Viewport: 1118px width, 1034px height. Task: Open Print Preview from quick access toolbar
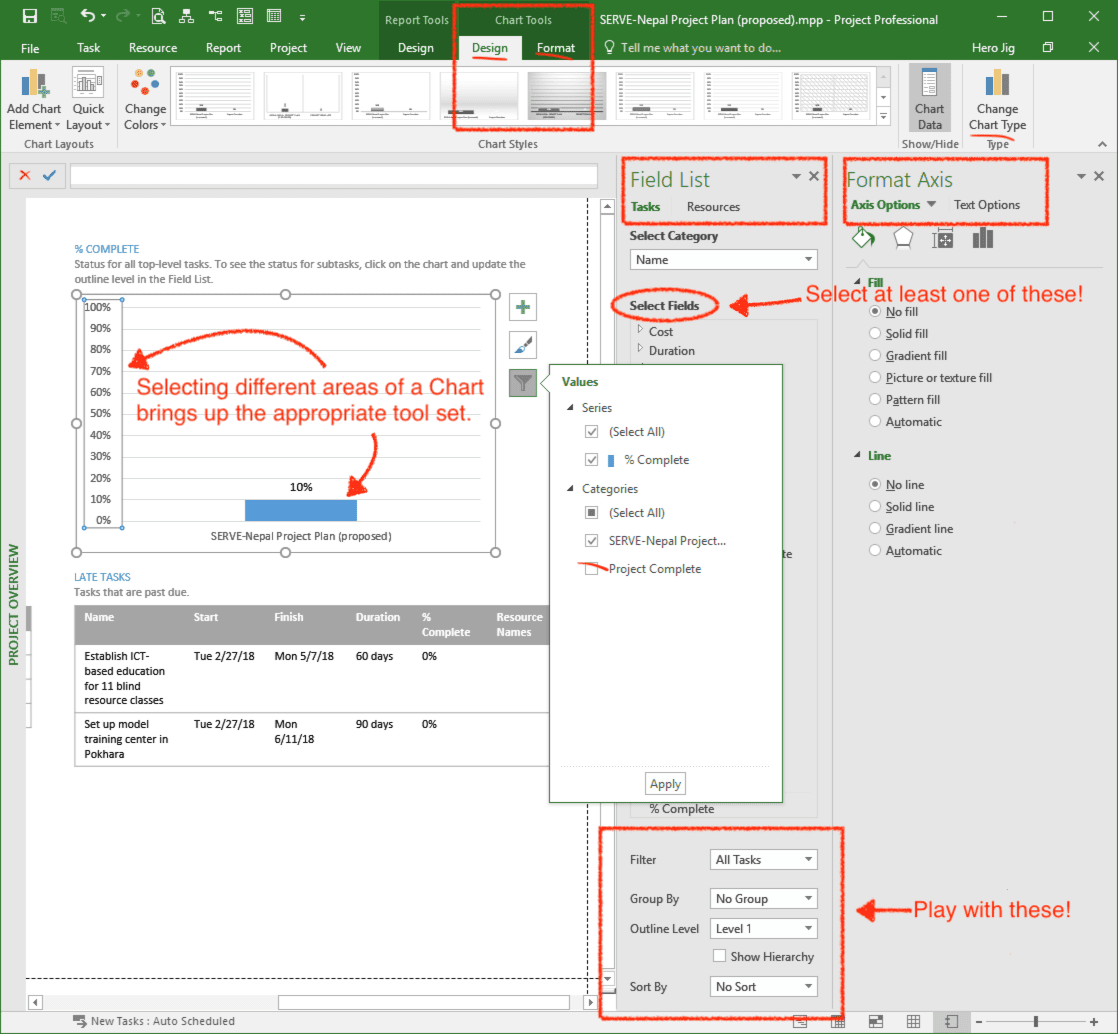coord(158,16)
